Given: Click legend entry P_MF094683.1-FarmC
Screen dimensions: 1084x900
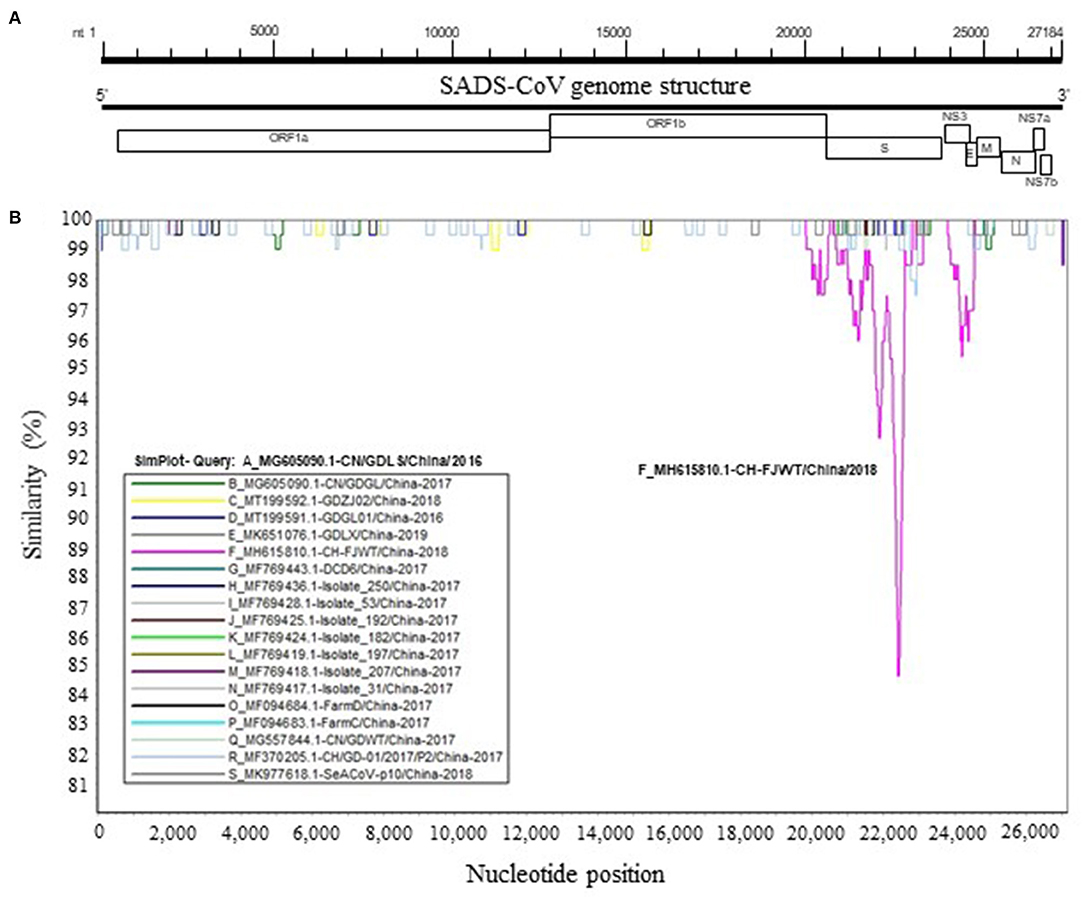Looking at the screenshot, I should [329, 723].
